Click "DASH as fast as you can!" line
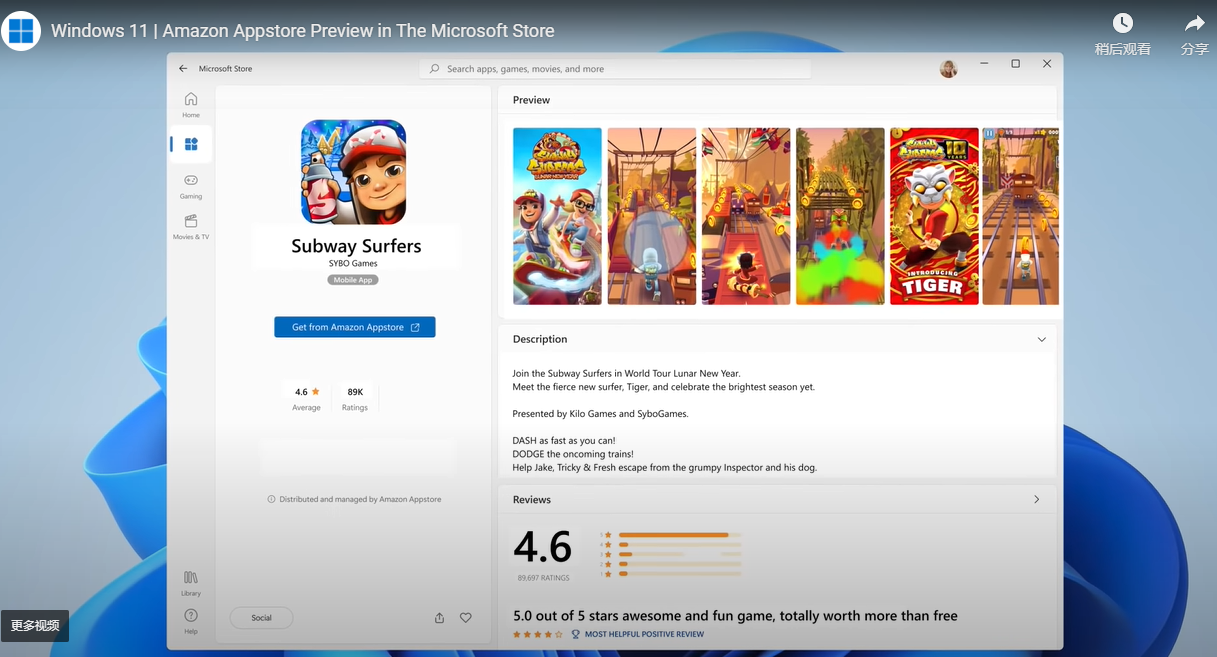Screen dimensions: 1217x657 [x=564, y=440]
